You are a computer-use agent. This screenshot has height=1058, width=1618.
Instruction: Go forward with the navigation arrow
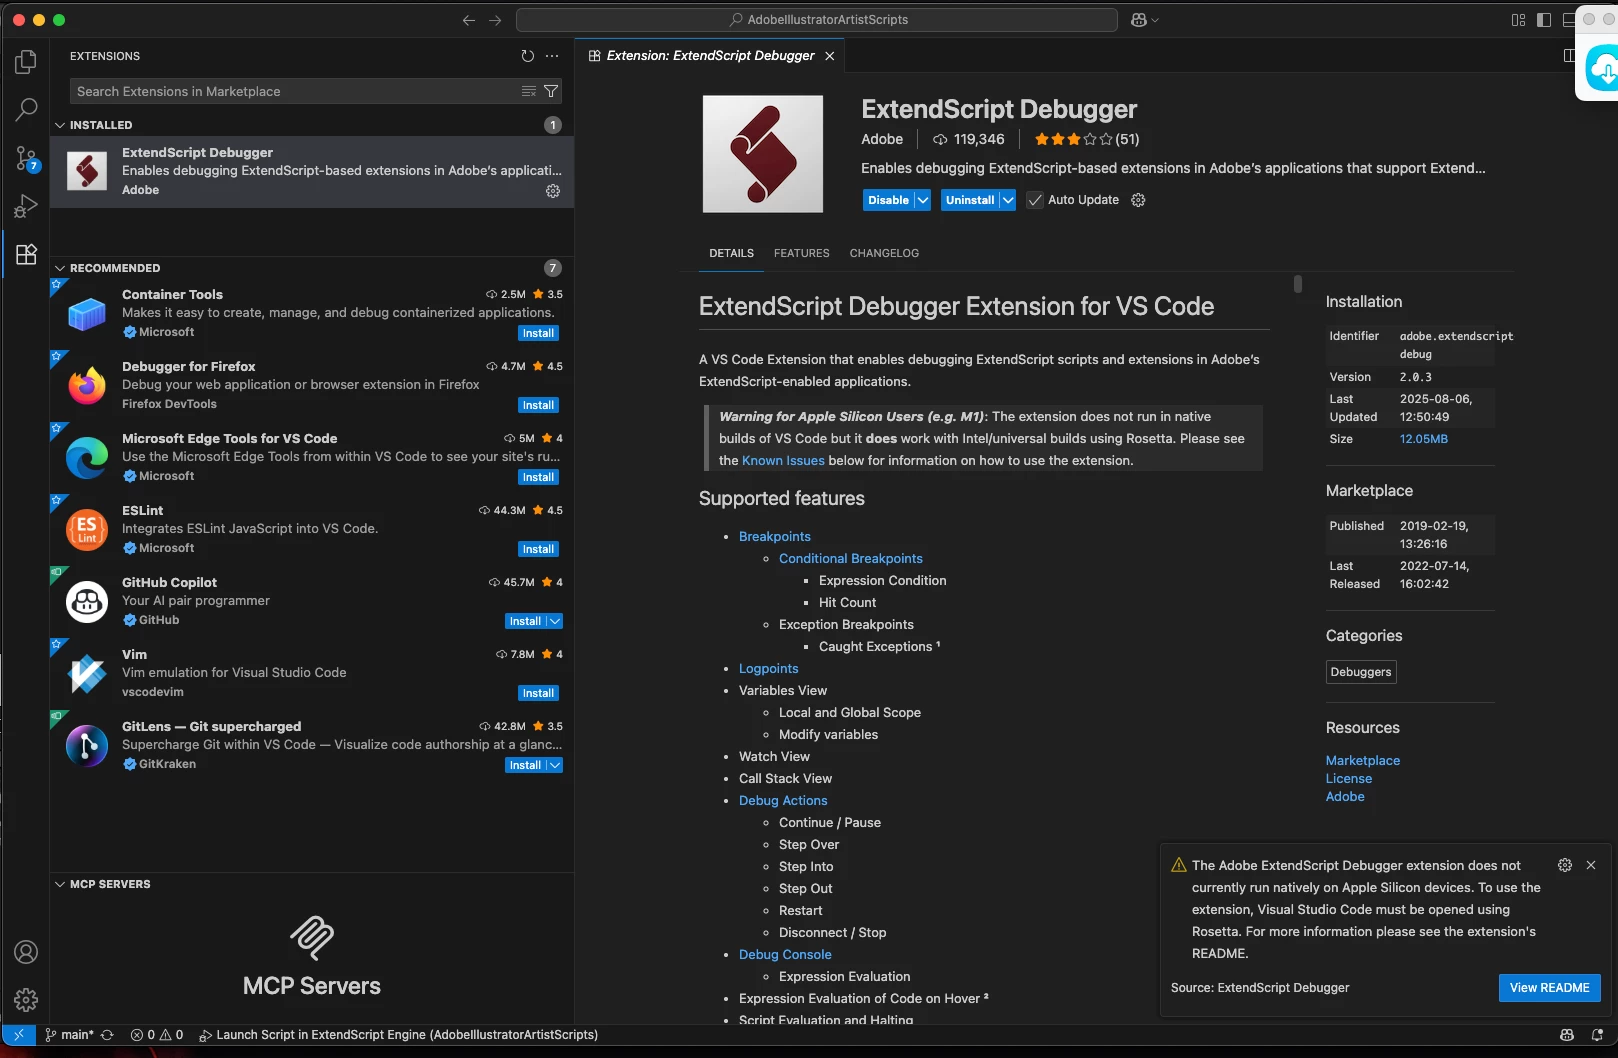[495, 20]
